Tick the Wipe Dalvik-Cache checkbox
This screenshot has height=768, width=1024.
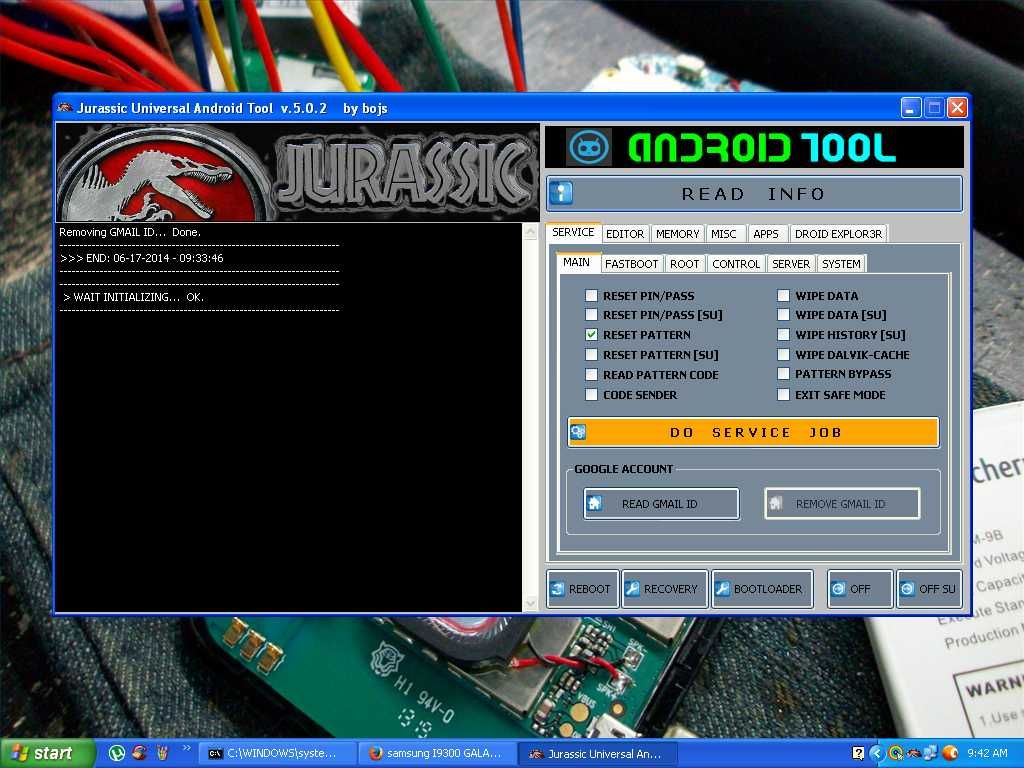(x=784, y=355)
